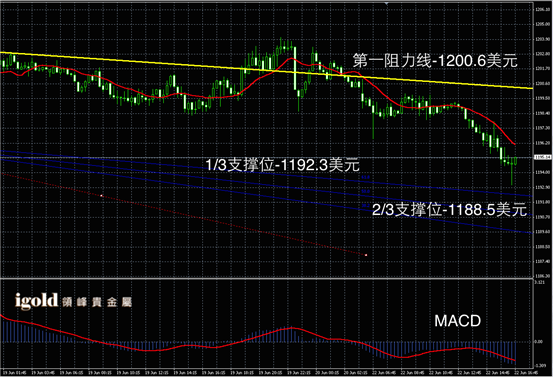Screen dimensions: 553x377
Task: Click the 第一阻力线-1200.6美元 text label
Action: point(435,61)
